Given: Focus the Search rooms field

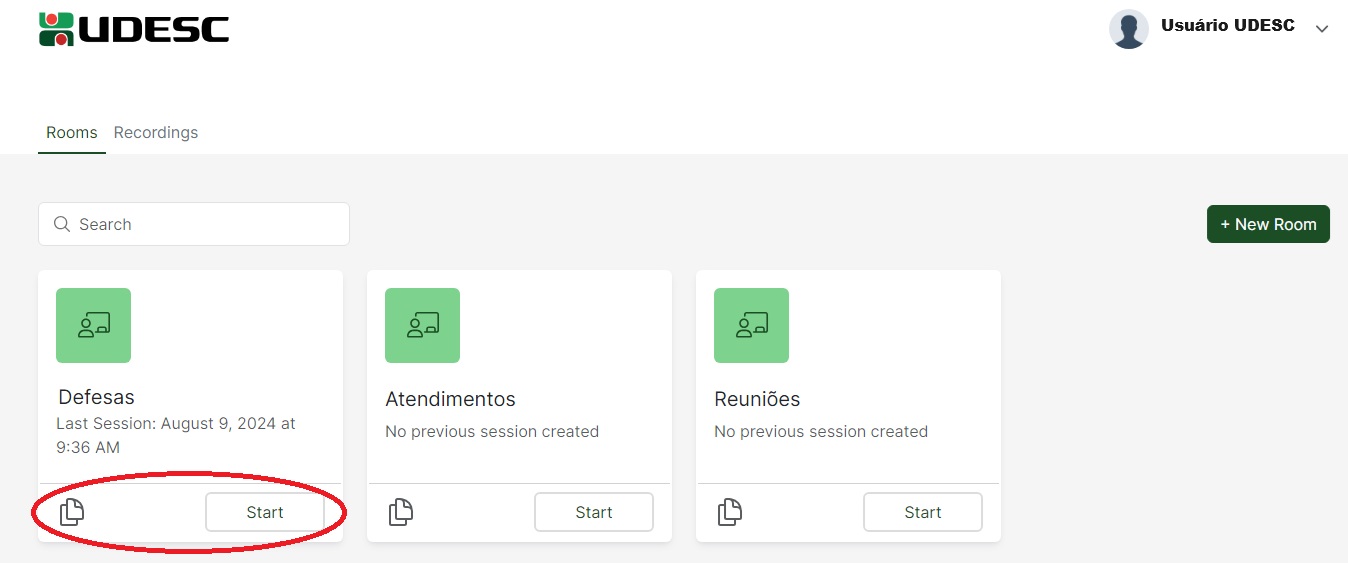Looking at the screenshot, I should [205, 224].
